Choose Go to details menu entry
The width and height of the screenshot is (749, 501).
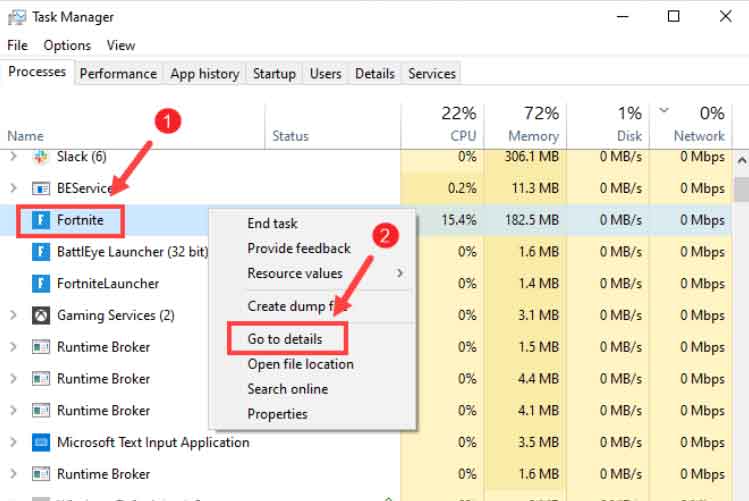click(x=285, y=339)
